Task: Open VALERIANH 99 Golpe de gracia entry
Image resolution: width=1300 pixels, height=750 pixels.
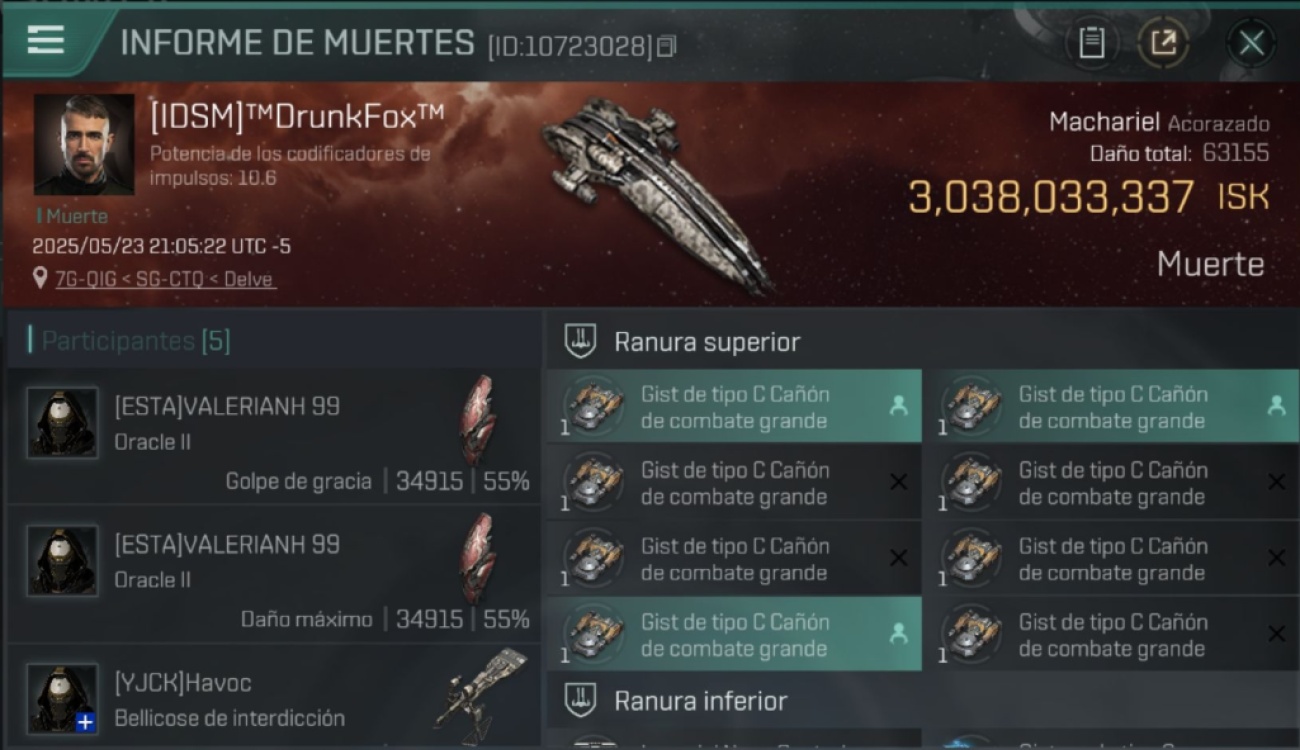Action: (x=273, y=436)
